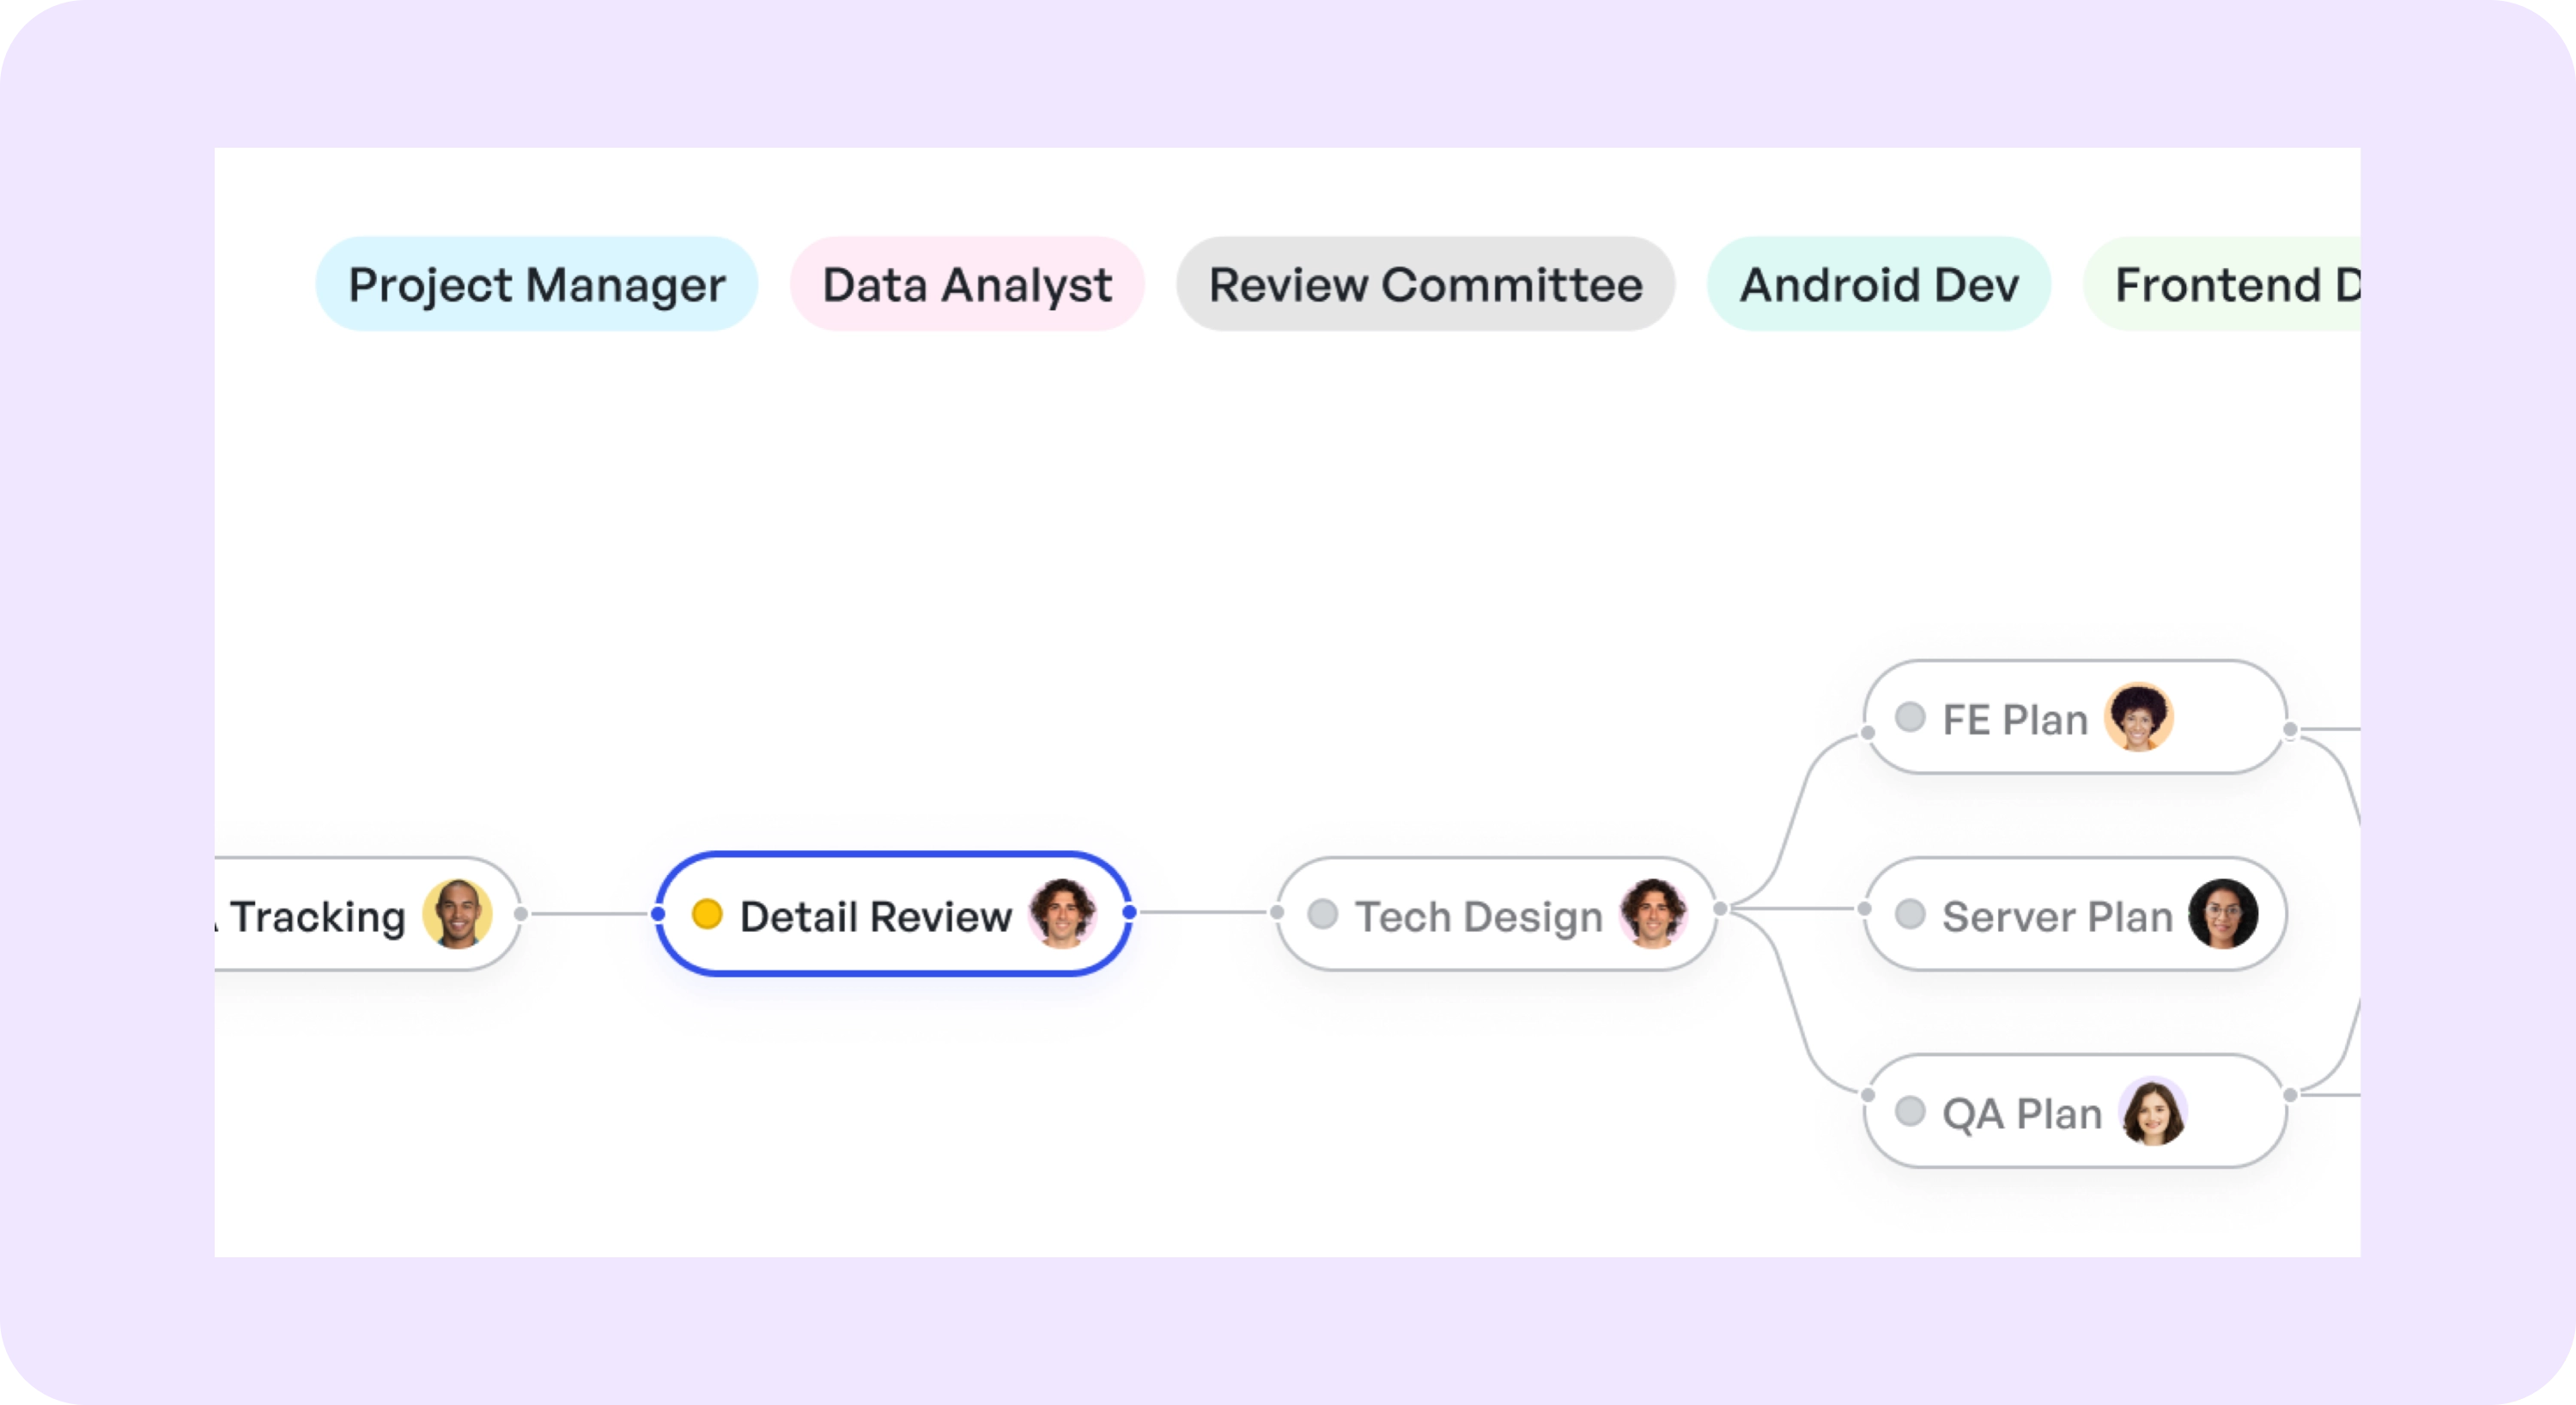Open assignee avatar on Tech Design node
Image resolution: width=2576 pixels, height=1405 pixels.
point(1654,913)
